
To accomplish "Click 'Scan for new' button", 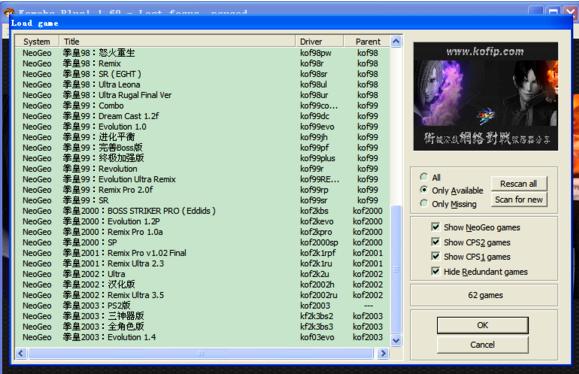I will pyautogui.click(x=518, y=199).
